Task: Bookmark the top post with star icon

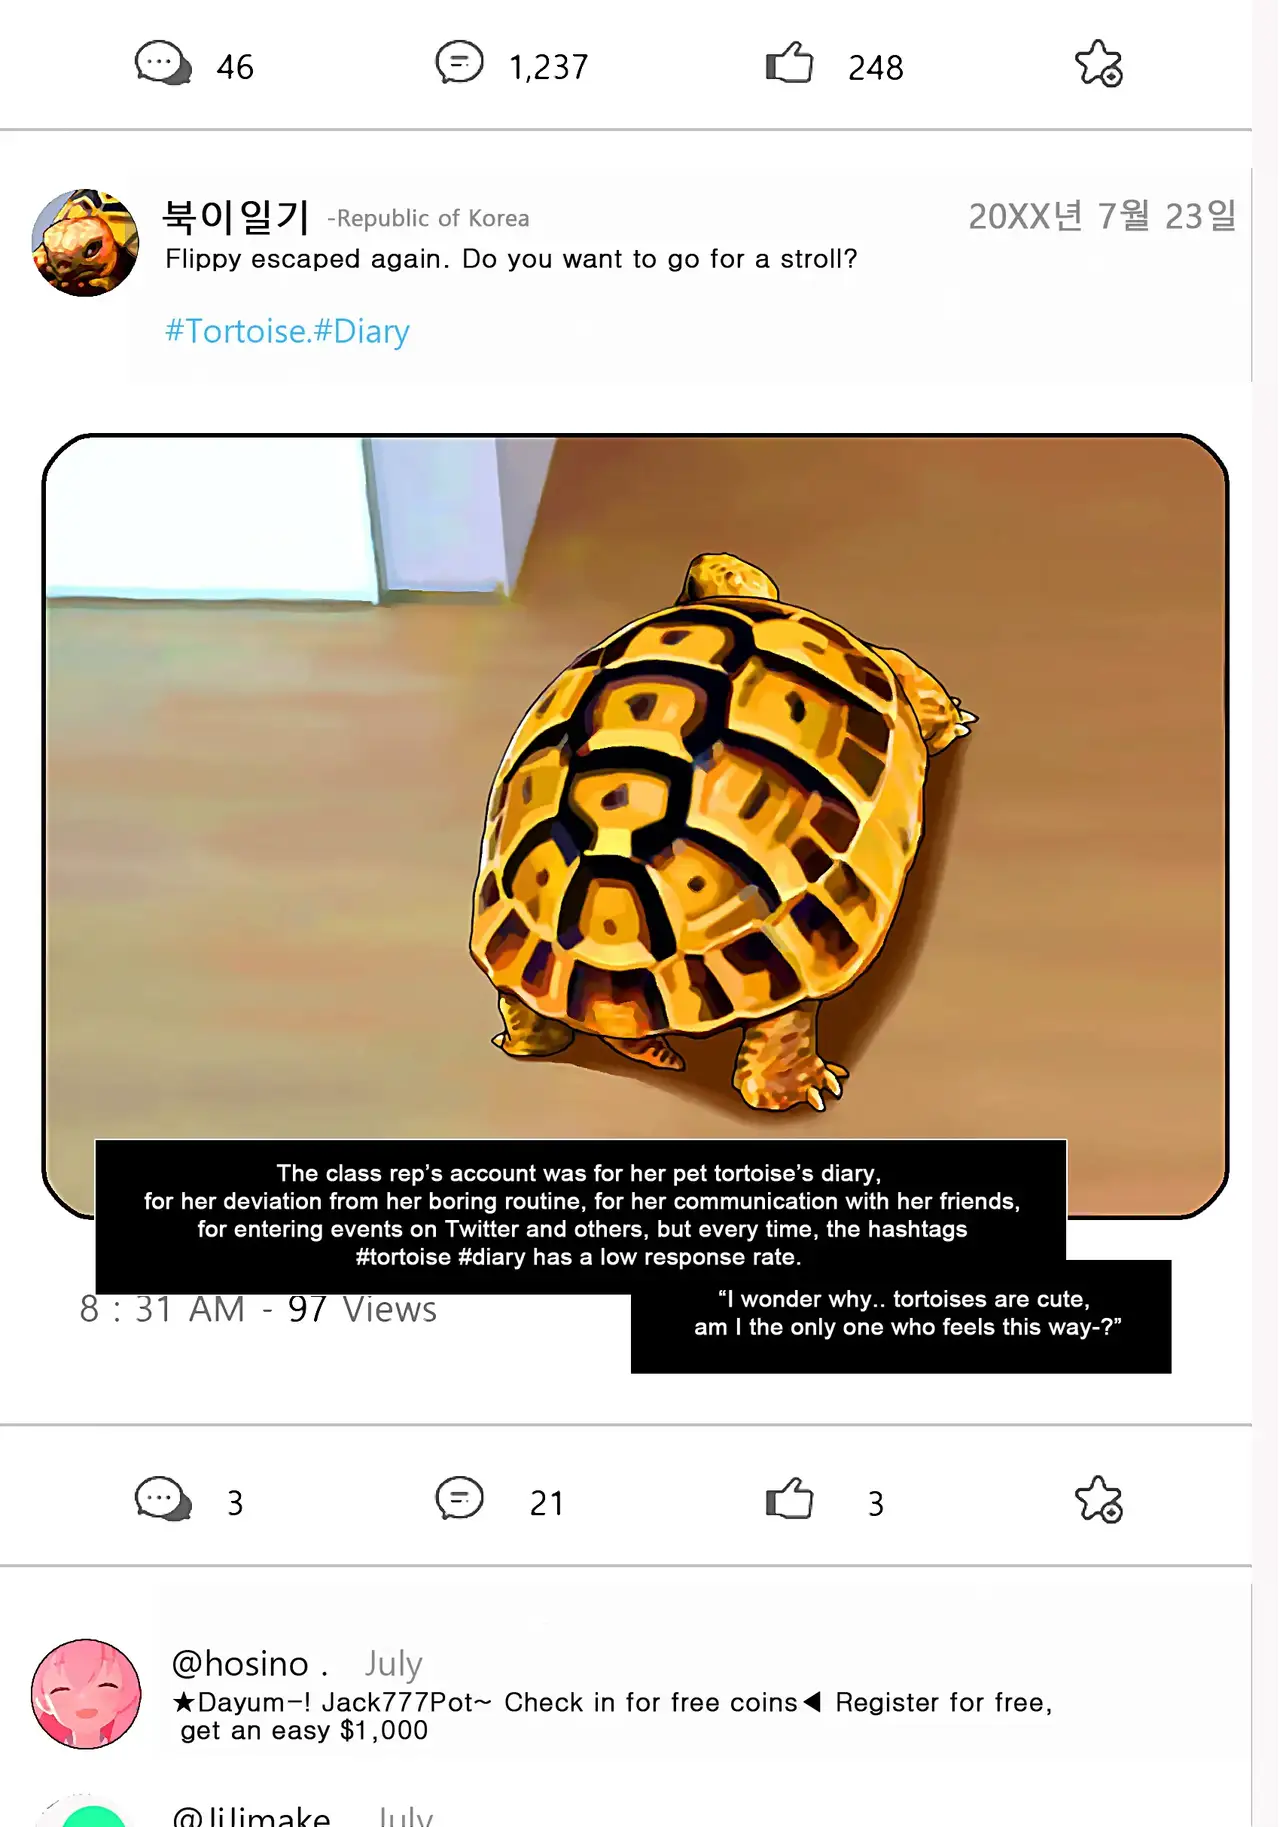Action: [1099, 64]
